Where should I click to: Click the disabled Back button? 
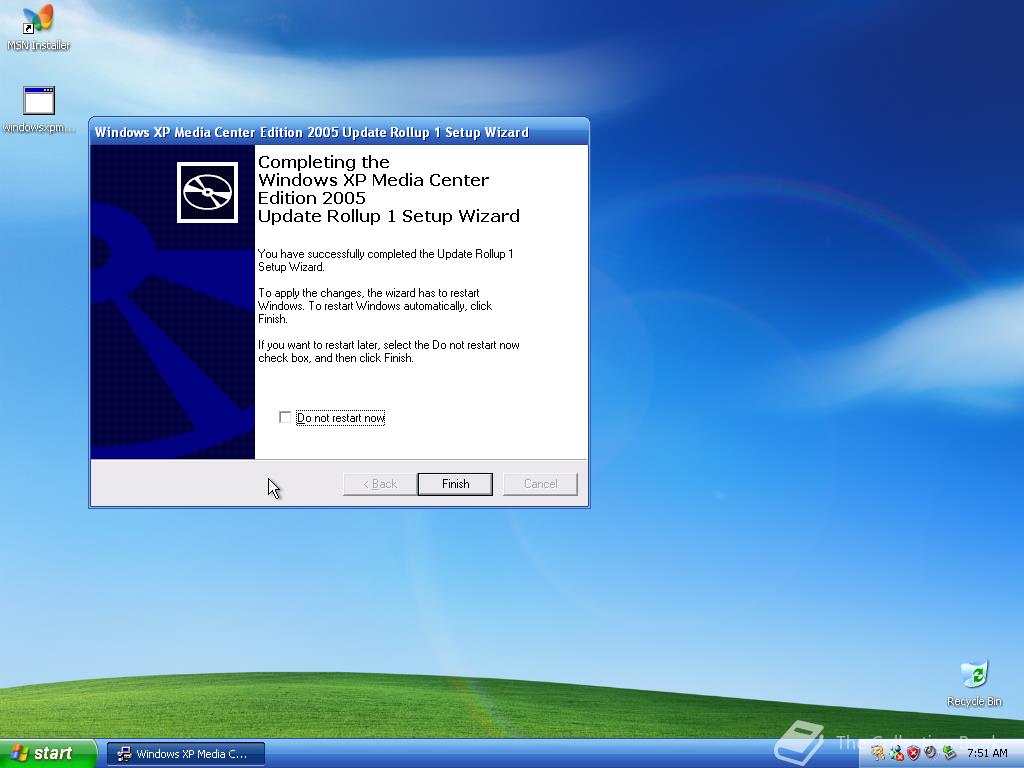point(378,484)
